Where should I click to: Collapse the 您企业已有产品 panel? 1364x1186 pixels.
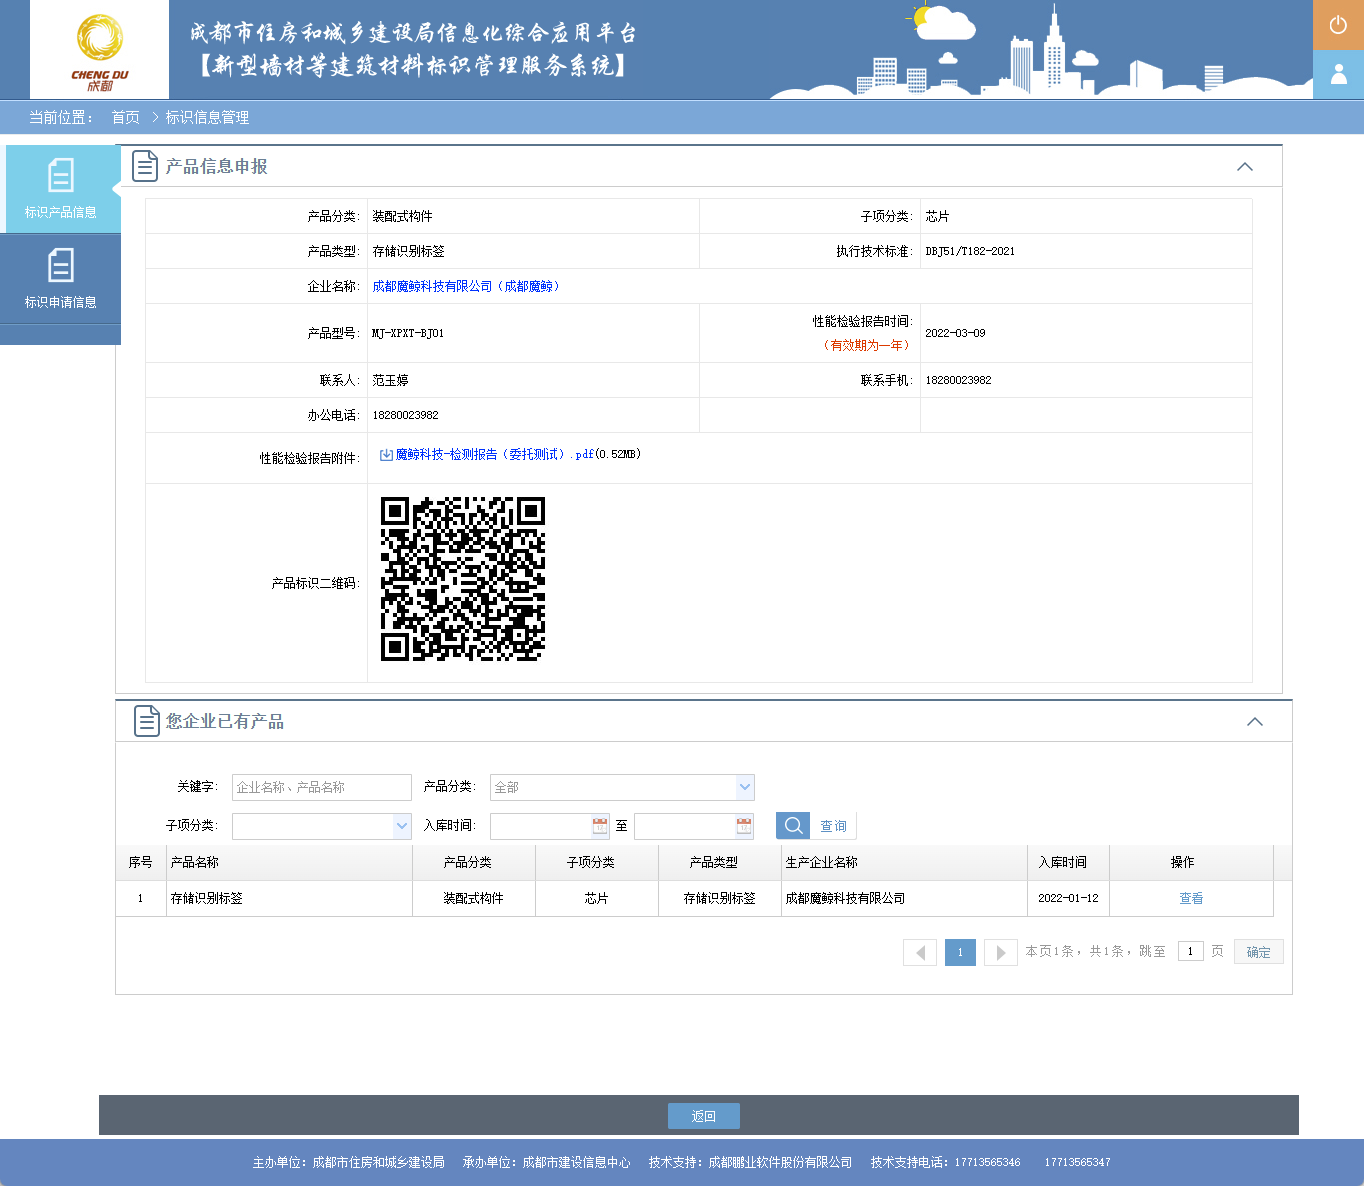click(x=1255, y=722)
